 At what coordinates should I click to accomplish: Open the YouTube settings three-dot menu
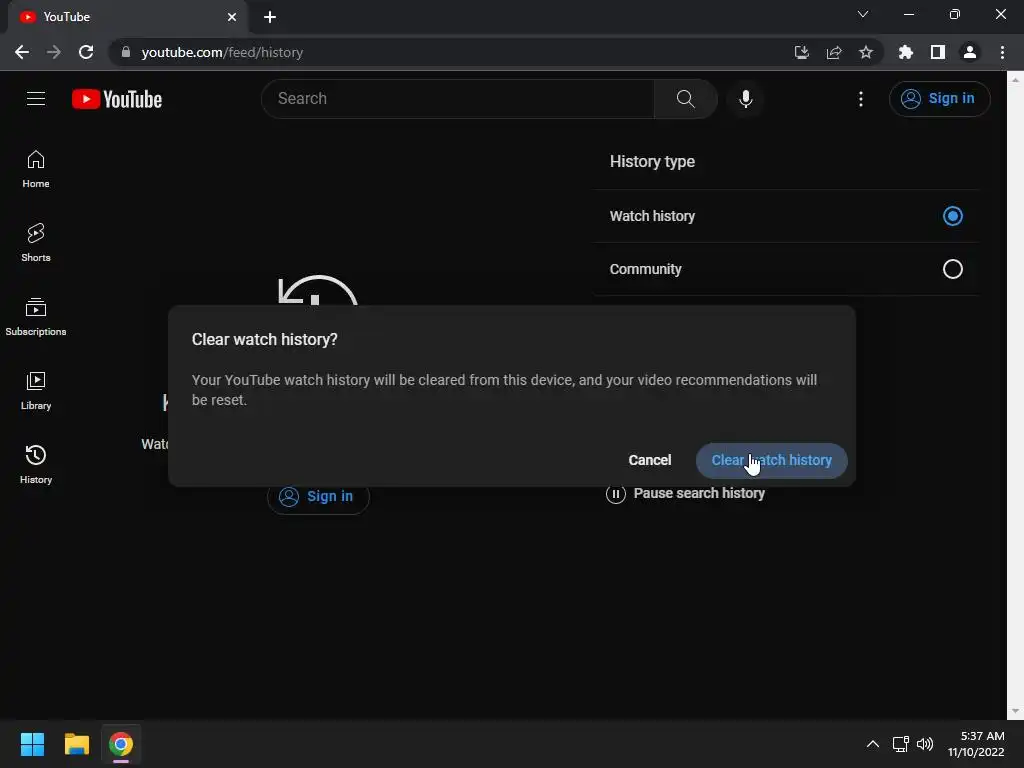(861, 99)
